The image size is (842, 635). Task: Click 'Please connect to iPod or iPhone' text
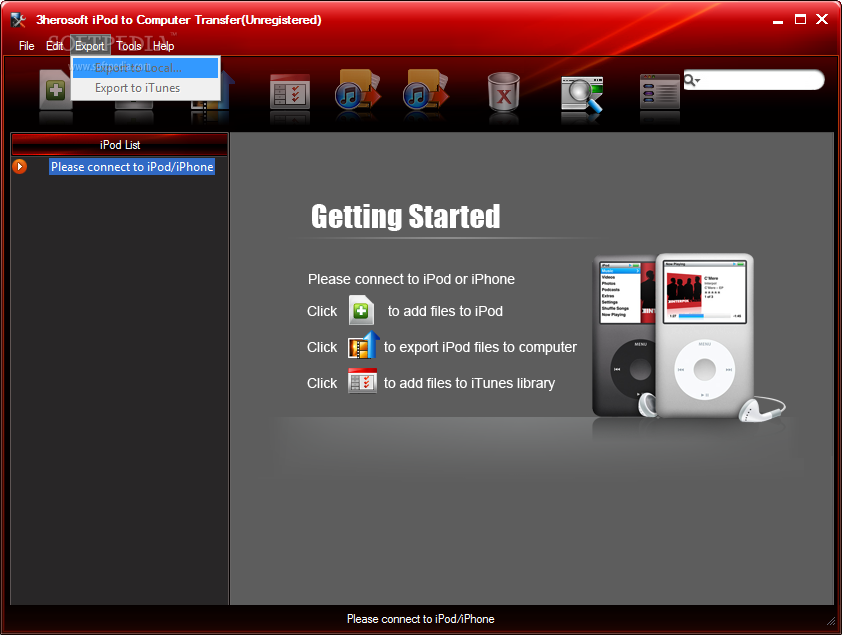tap(411, 279)
